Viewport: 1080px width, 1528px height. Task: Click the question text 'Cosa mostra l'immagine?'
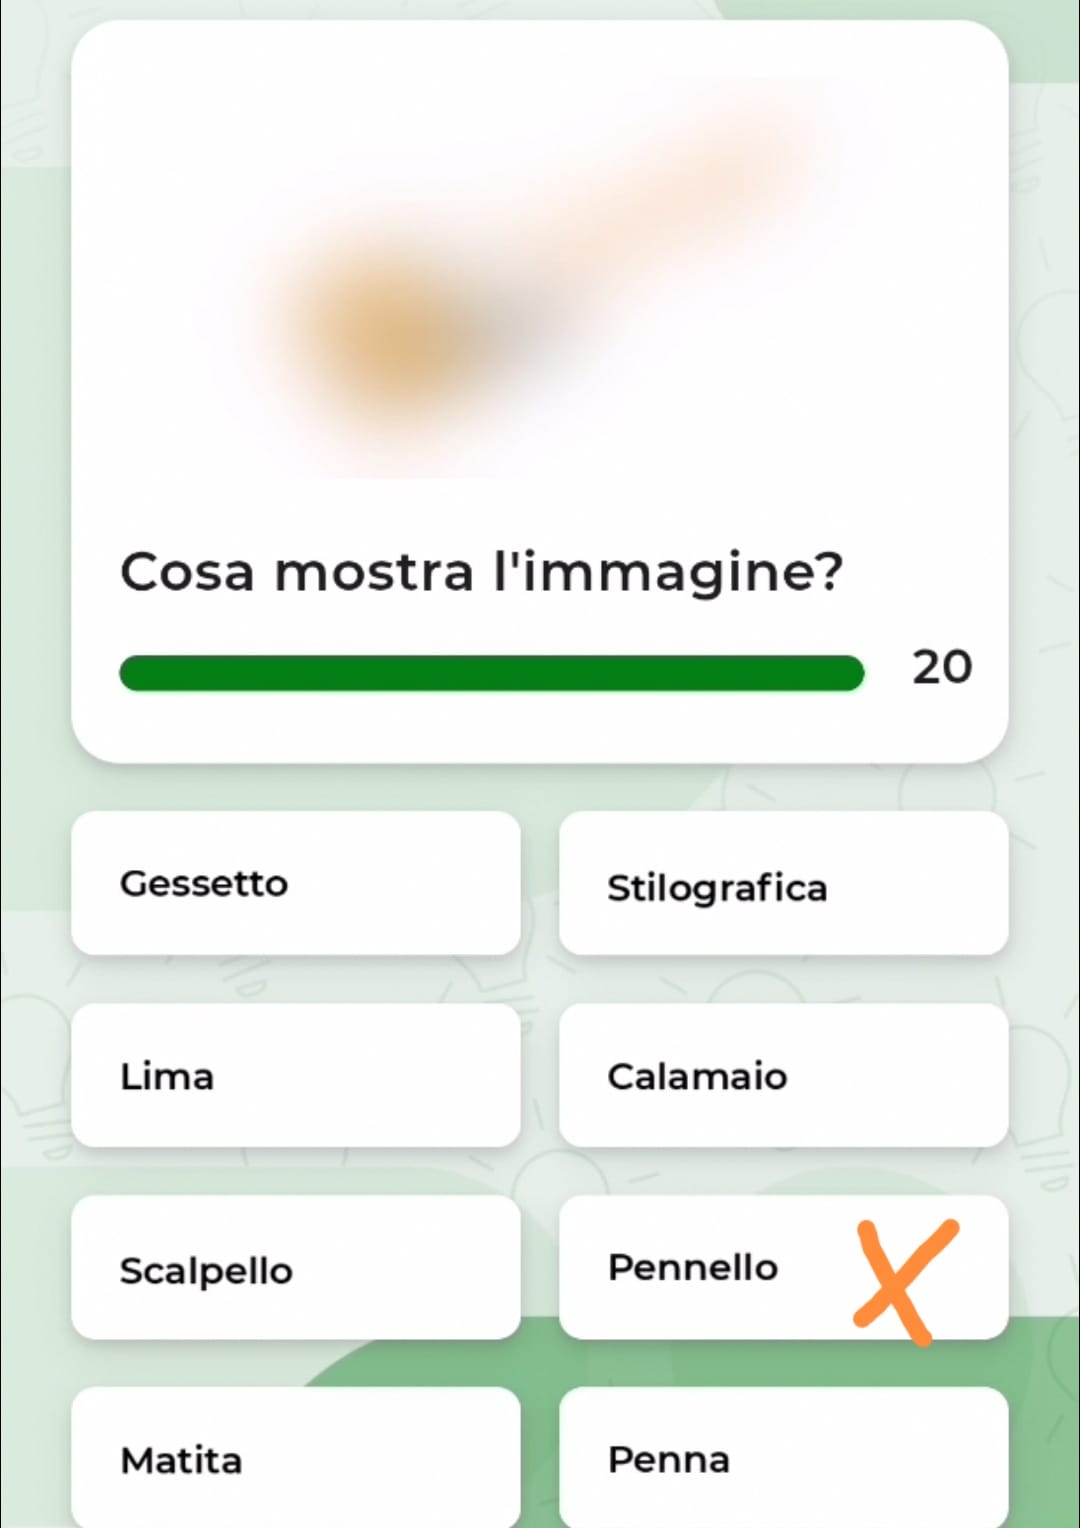pos(481,573)
